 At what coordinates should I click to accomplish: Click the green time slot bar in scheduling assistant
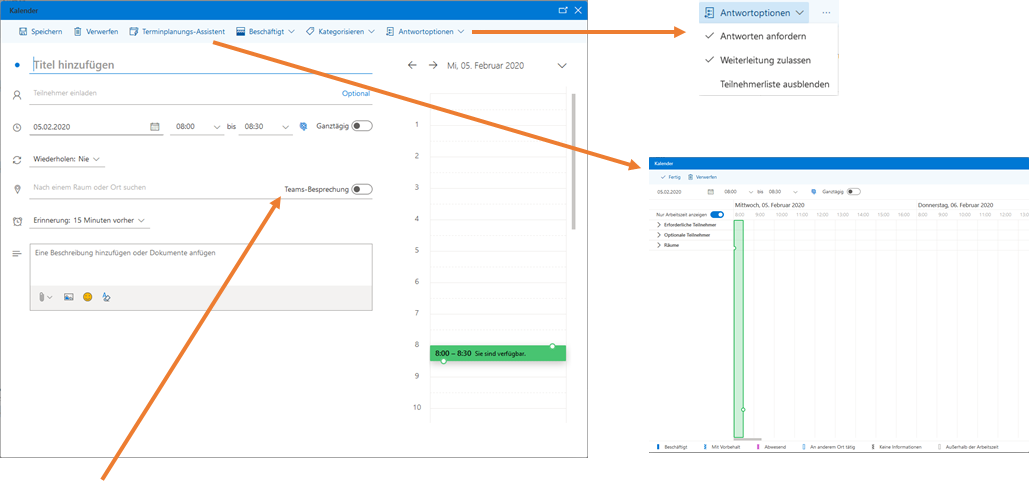(738, 329)
